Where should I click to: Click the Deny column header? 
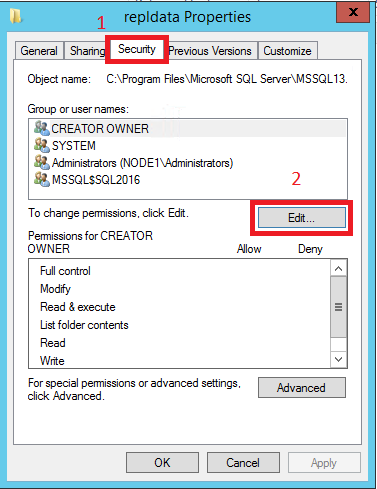[x=310, y=249]
